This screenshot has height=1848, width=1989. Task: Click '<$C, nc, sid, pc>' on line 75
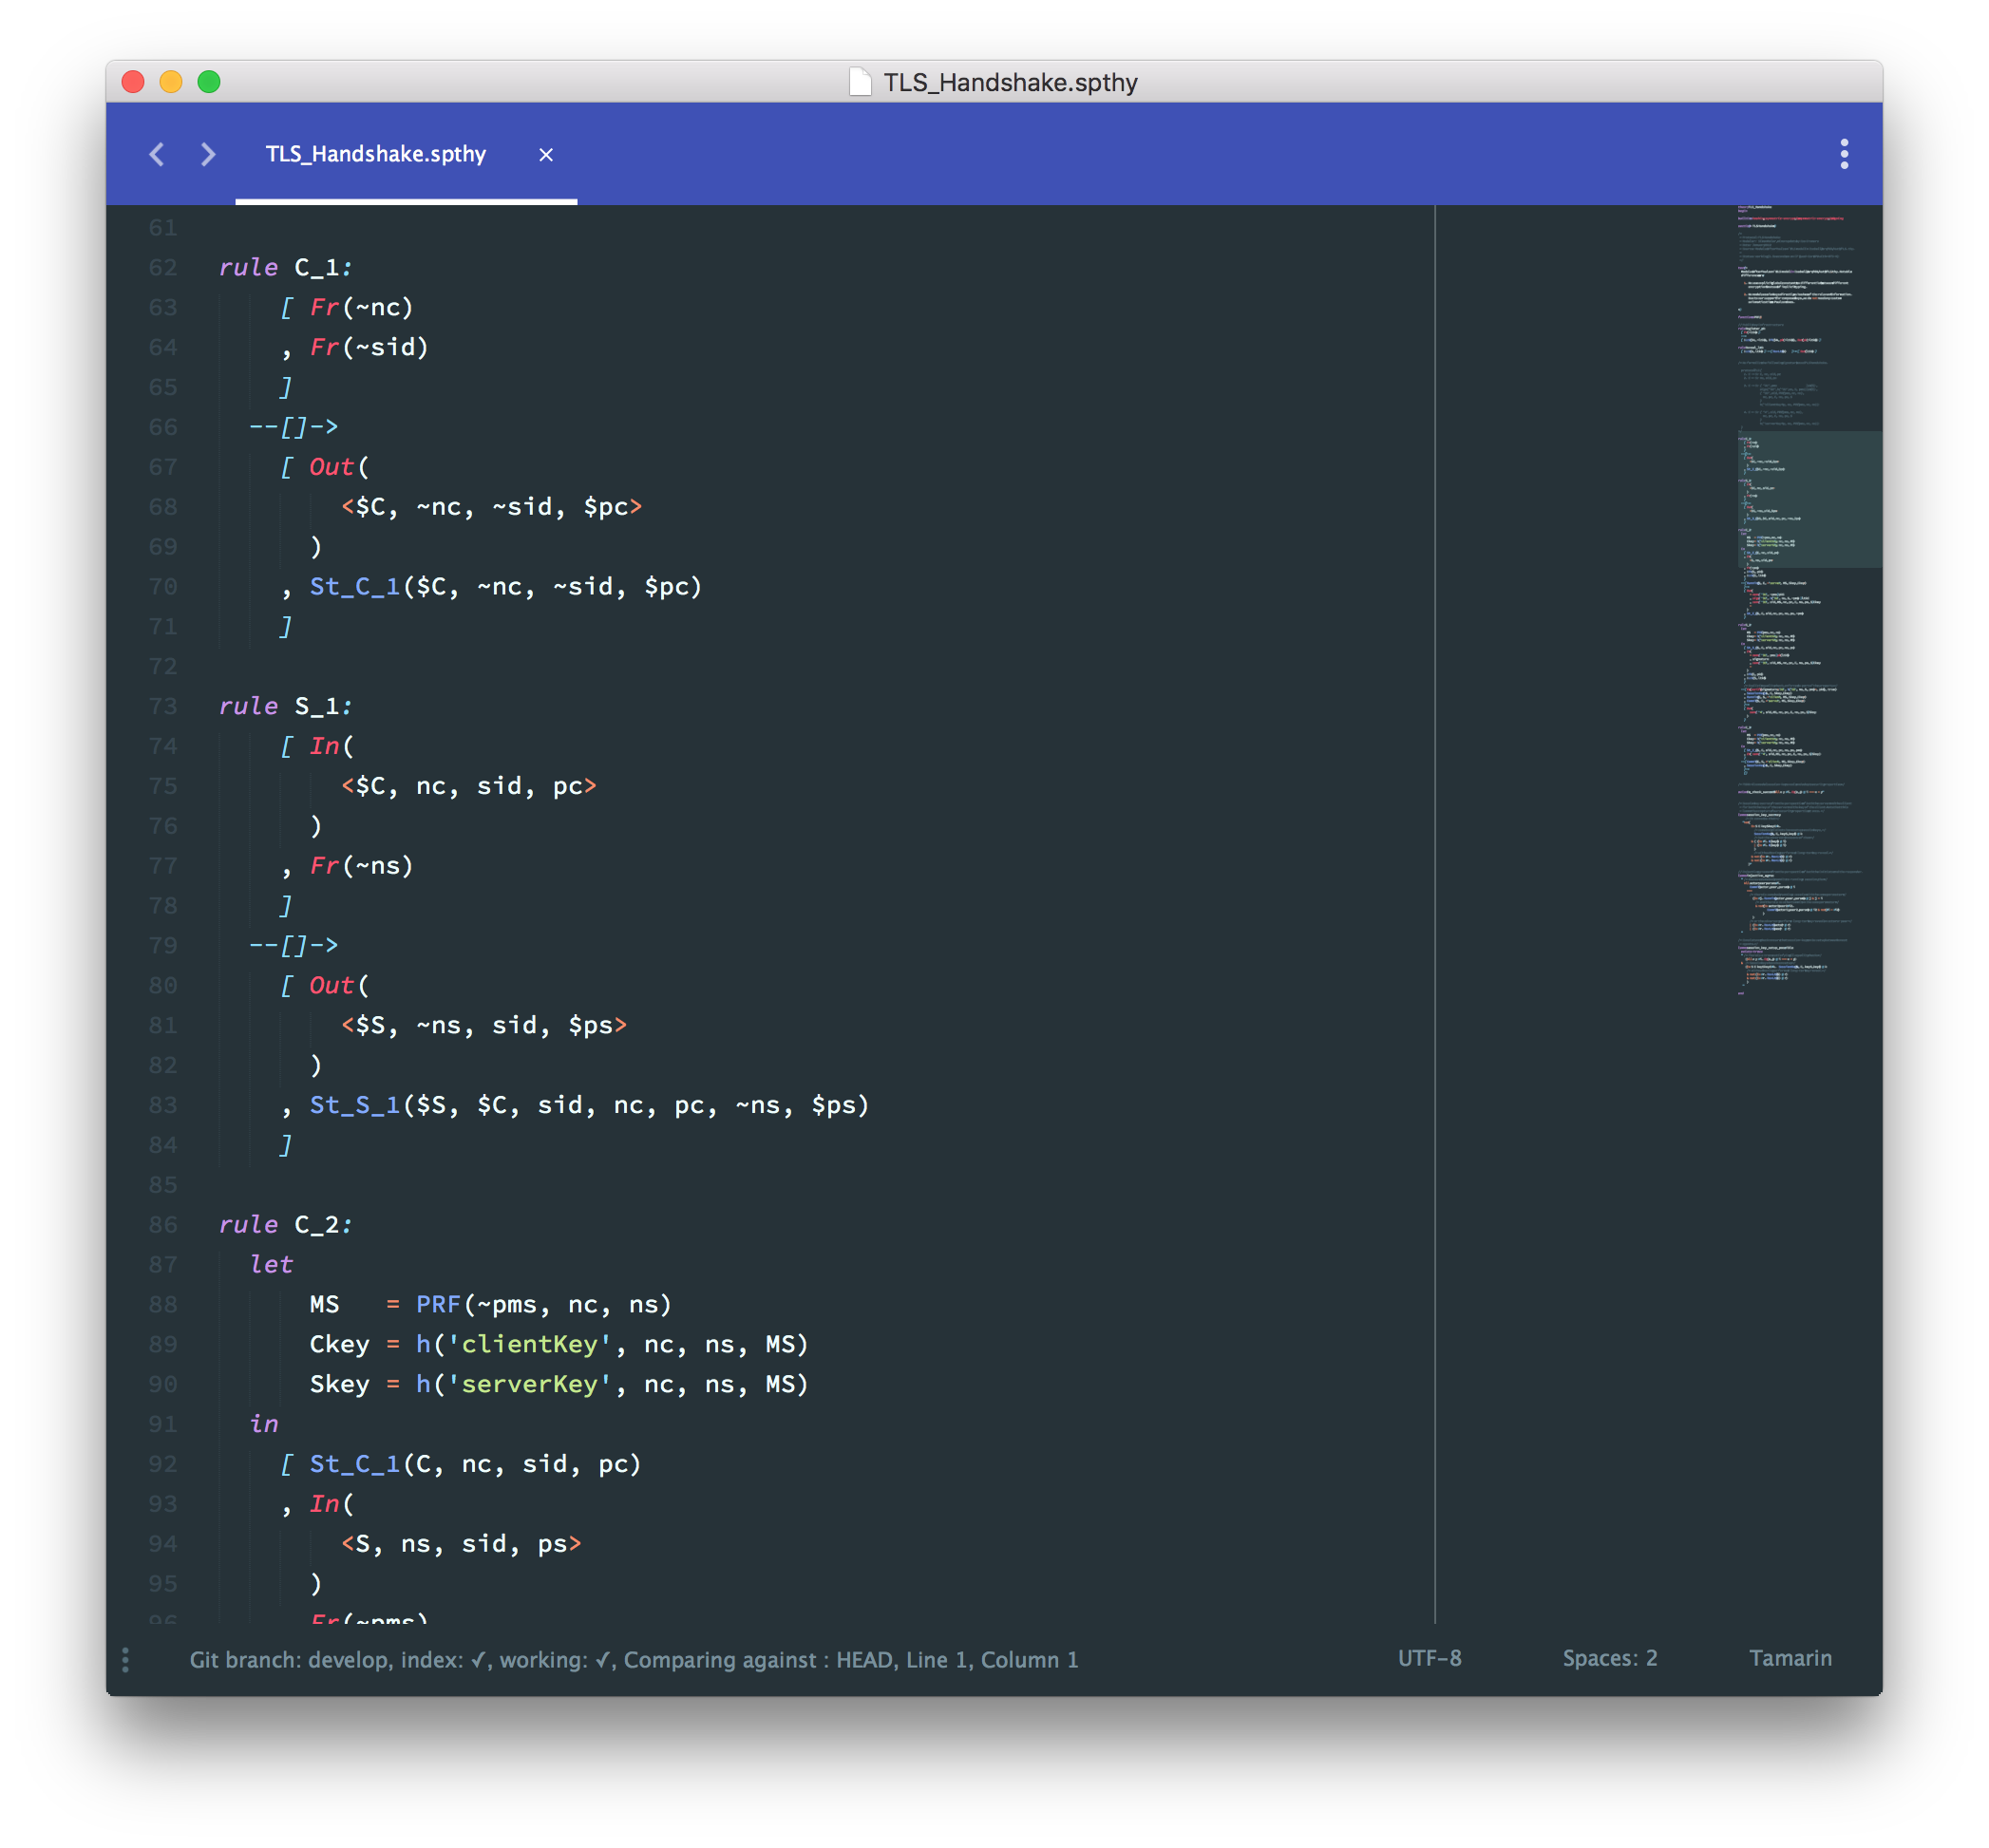pos(469,786)
